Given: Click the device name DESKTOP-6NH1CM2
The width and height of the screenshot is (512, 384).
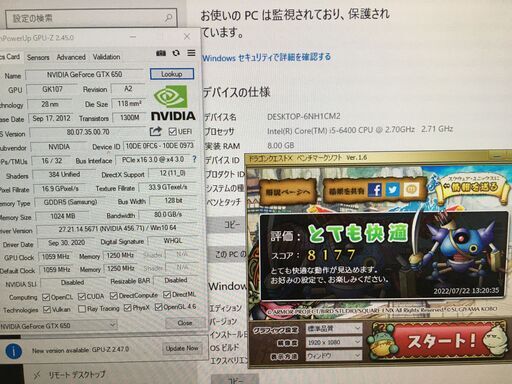Looking at the screenshot, I should point(304,116).
